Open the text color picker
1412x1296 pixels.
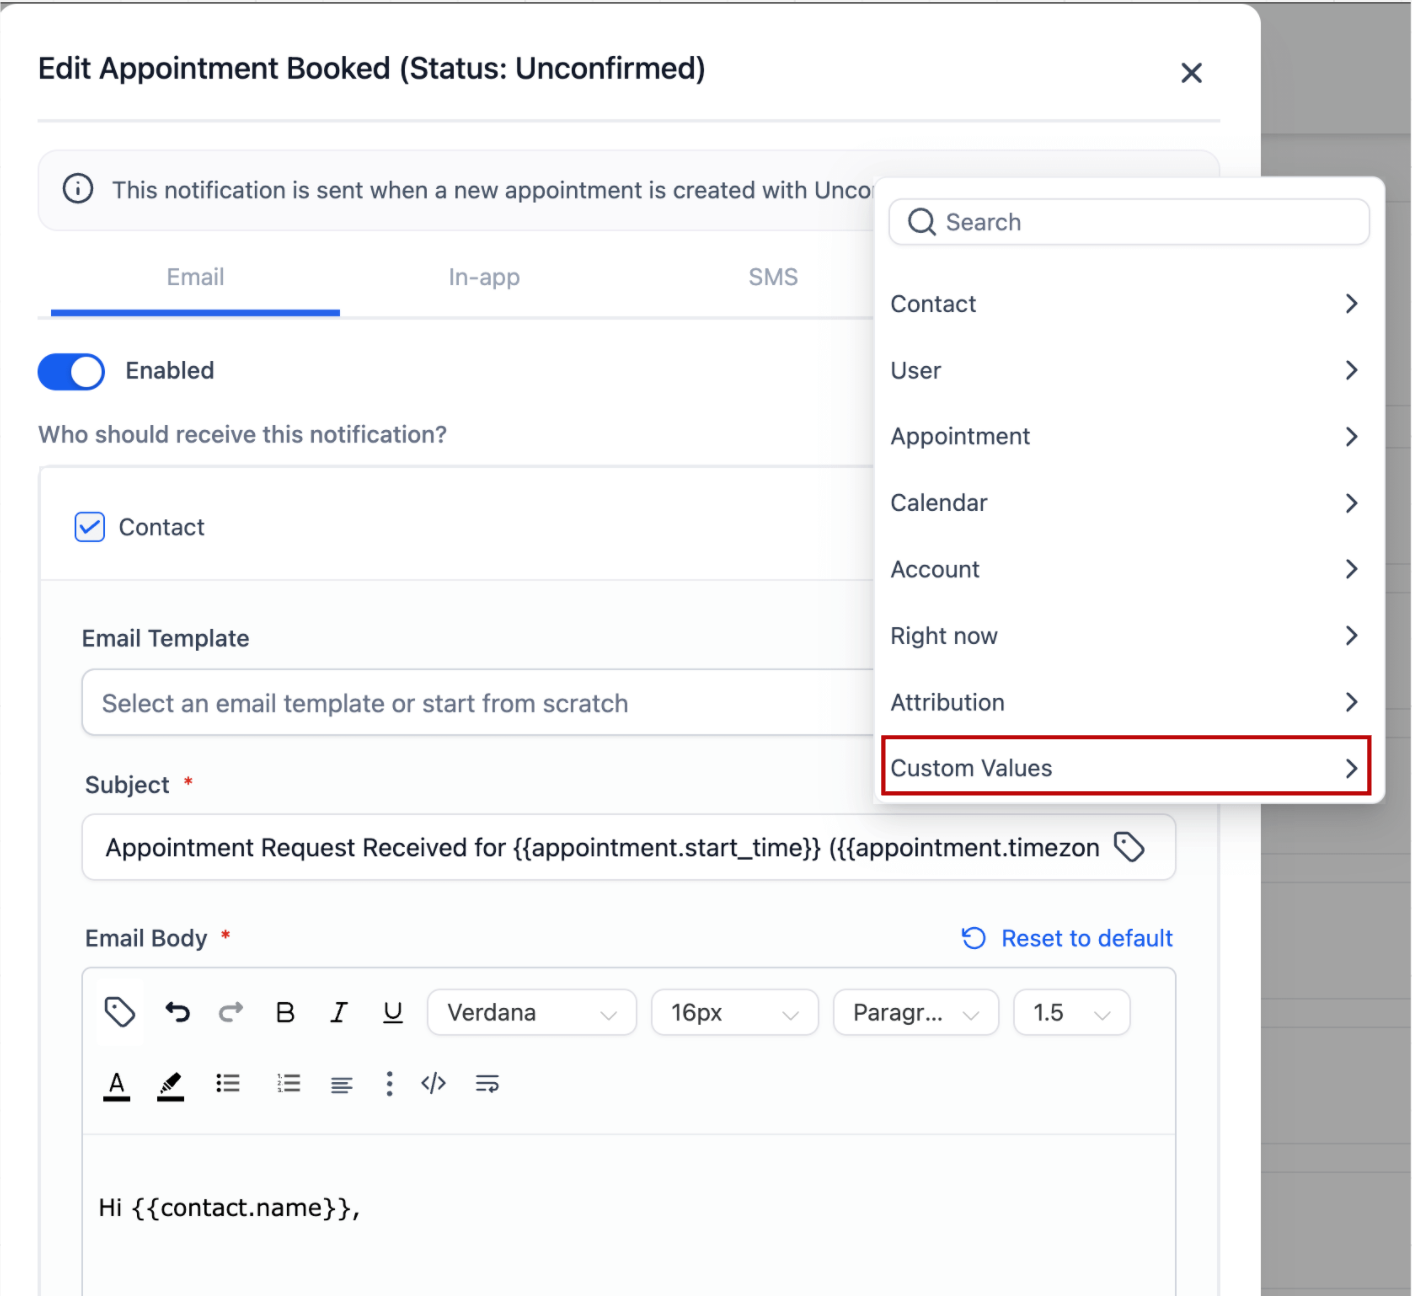tap(117, 1084)
